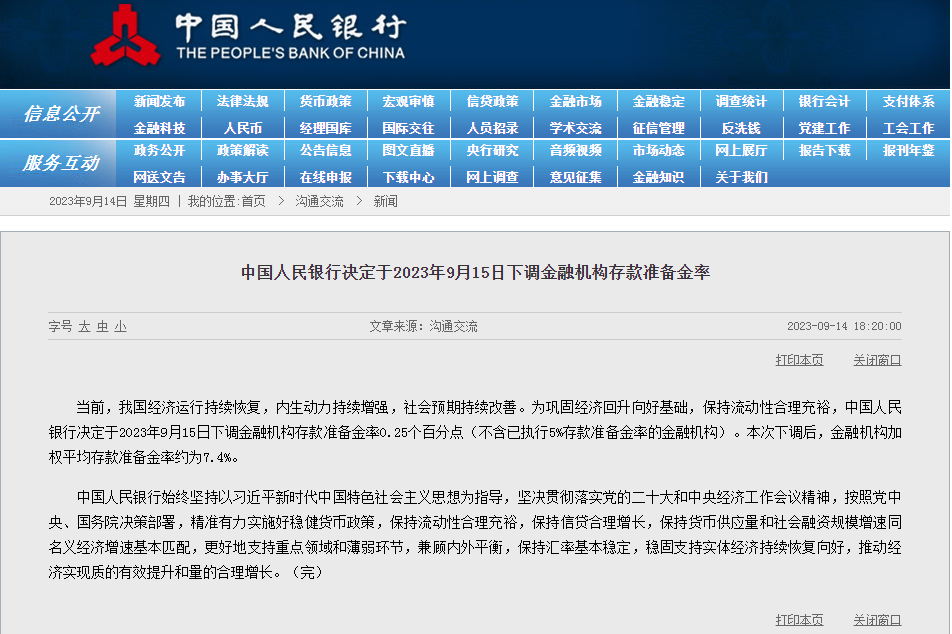Click 关闭窗口 above the article text
This screenshot has height=634, width=952.
[x=877, y=360]
